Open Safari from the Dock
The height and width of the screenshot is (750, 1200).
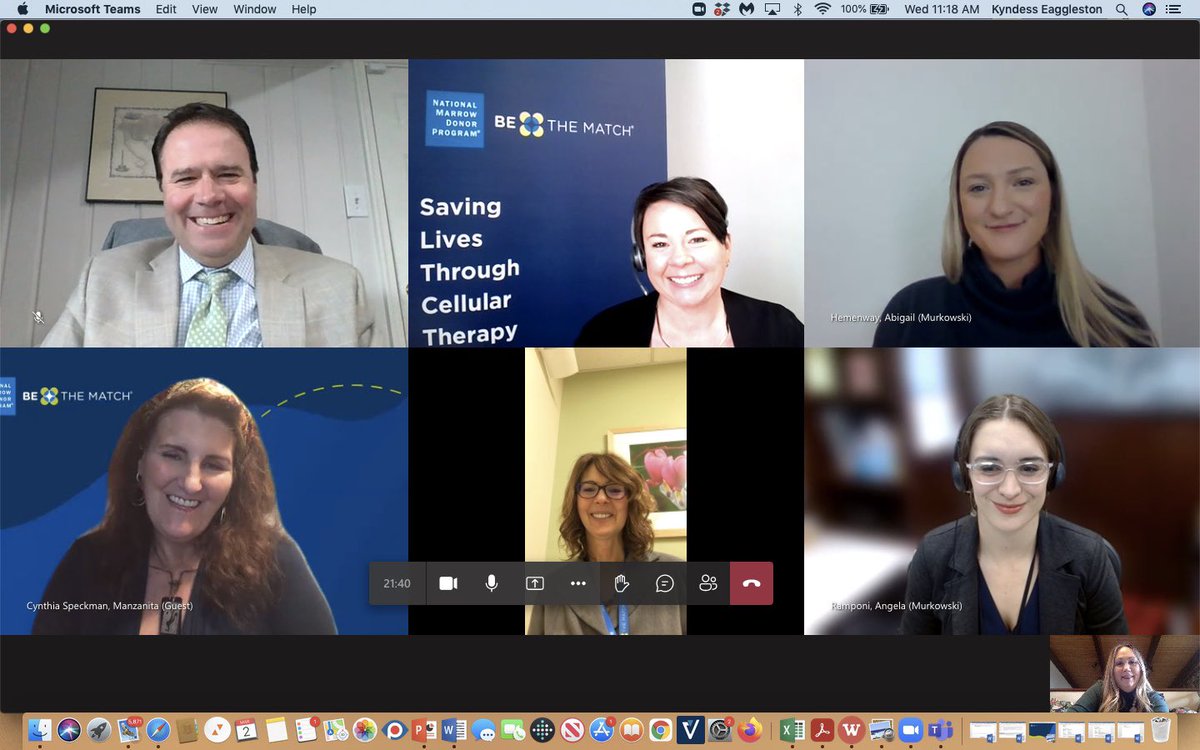click(158, 730)
